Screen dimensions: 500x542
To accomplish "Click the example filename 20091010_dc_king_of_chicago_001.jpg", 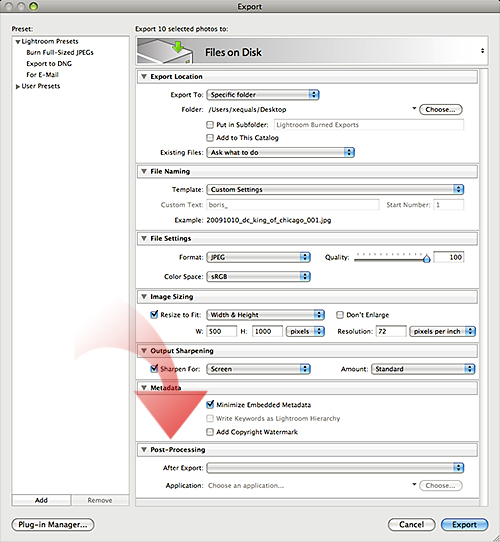I will point(269,220).
